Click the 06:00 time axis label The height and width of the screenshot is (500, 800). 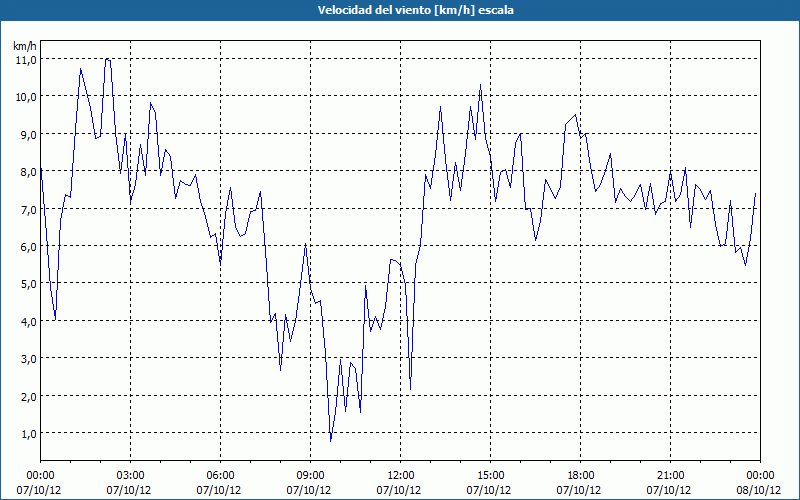pos(220,476)
